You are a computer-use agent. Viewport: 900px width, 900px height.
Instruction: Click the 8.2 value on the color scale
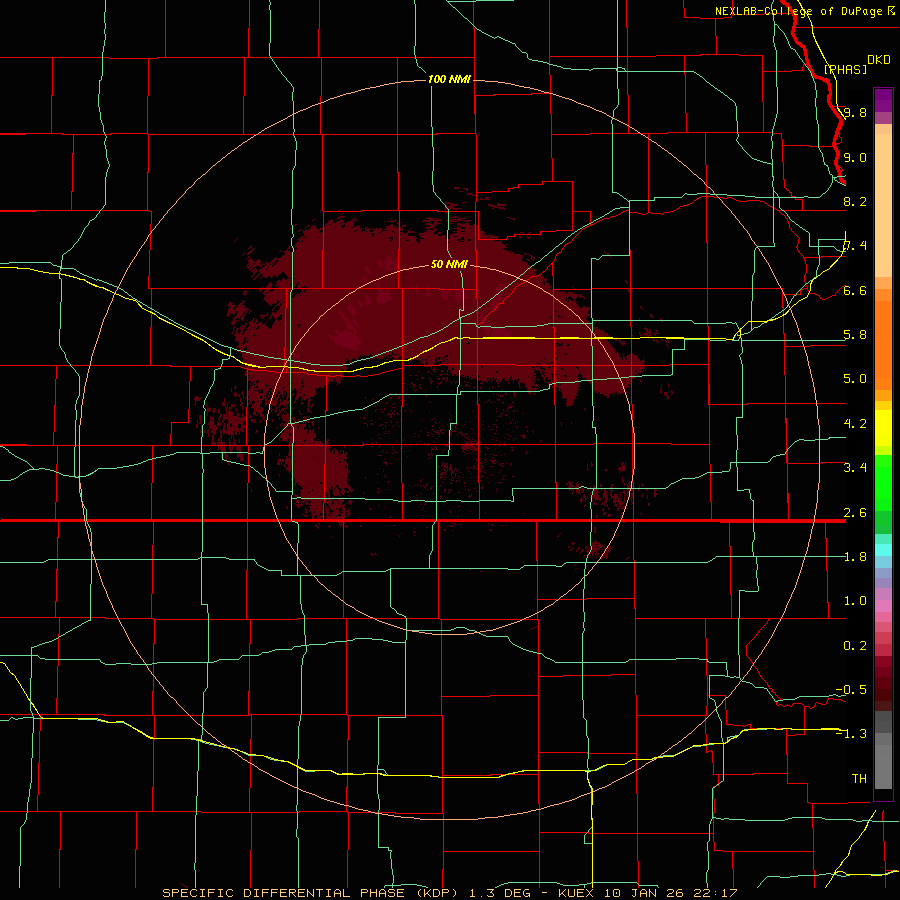pyautogui.click(x=855, y=201)
